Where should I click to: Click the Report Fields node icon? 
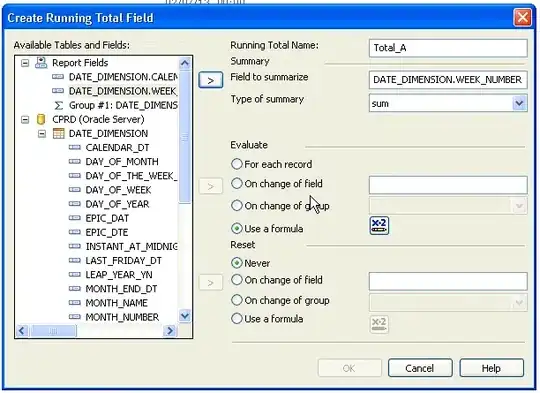click(41, 63)
